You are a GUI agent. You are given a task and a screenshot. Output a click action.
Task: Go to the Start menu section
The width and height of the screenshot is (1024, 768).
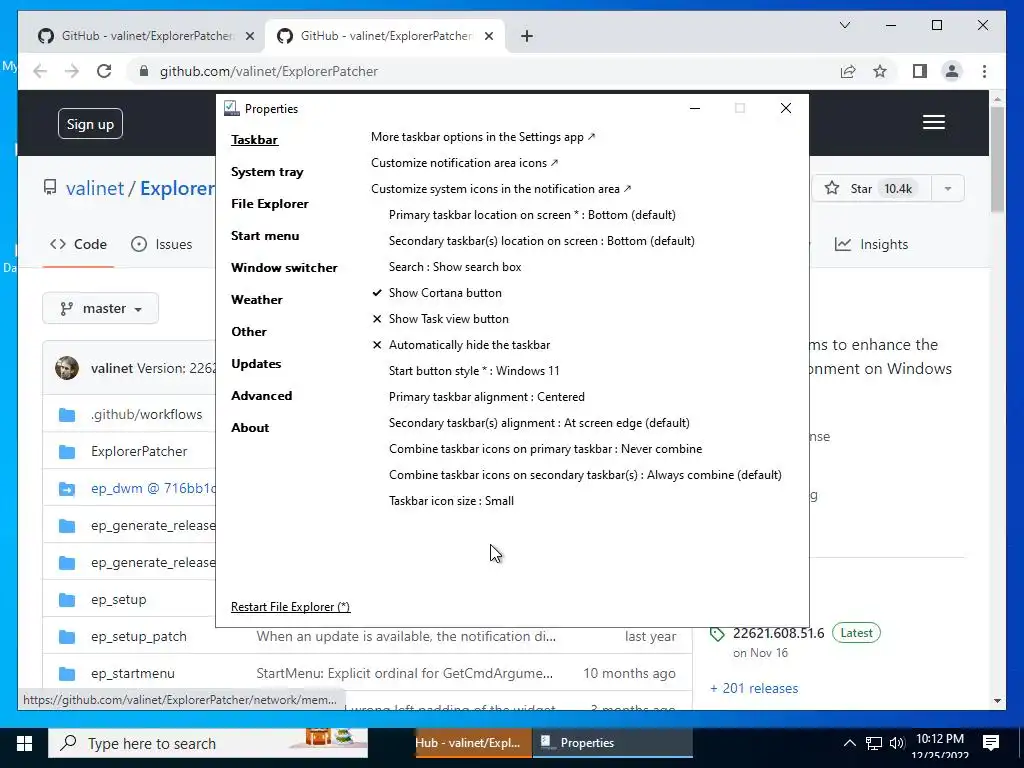pos(264,236)
